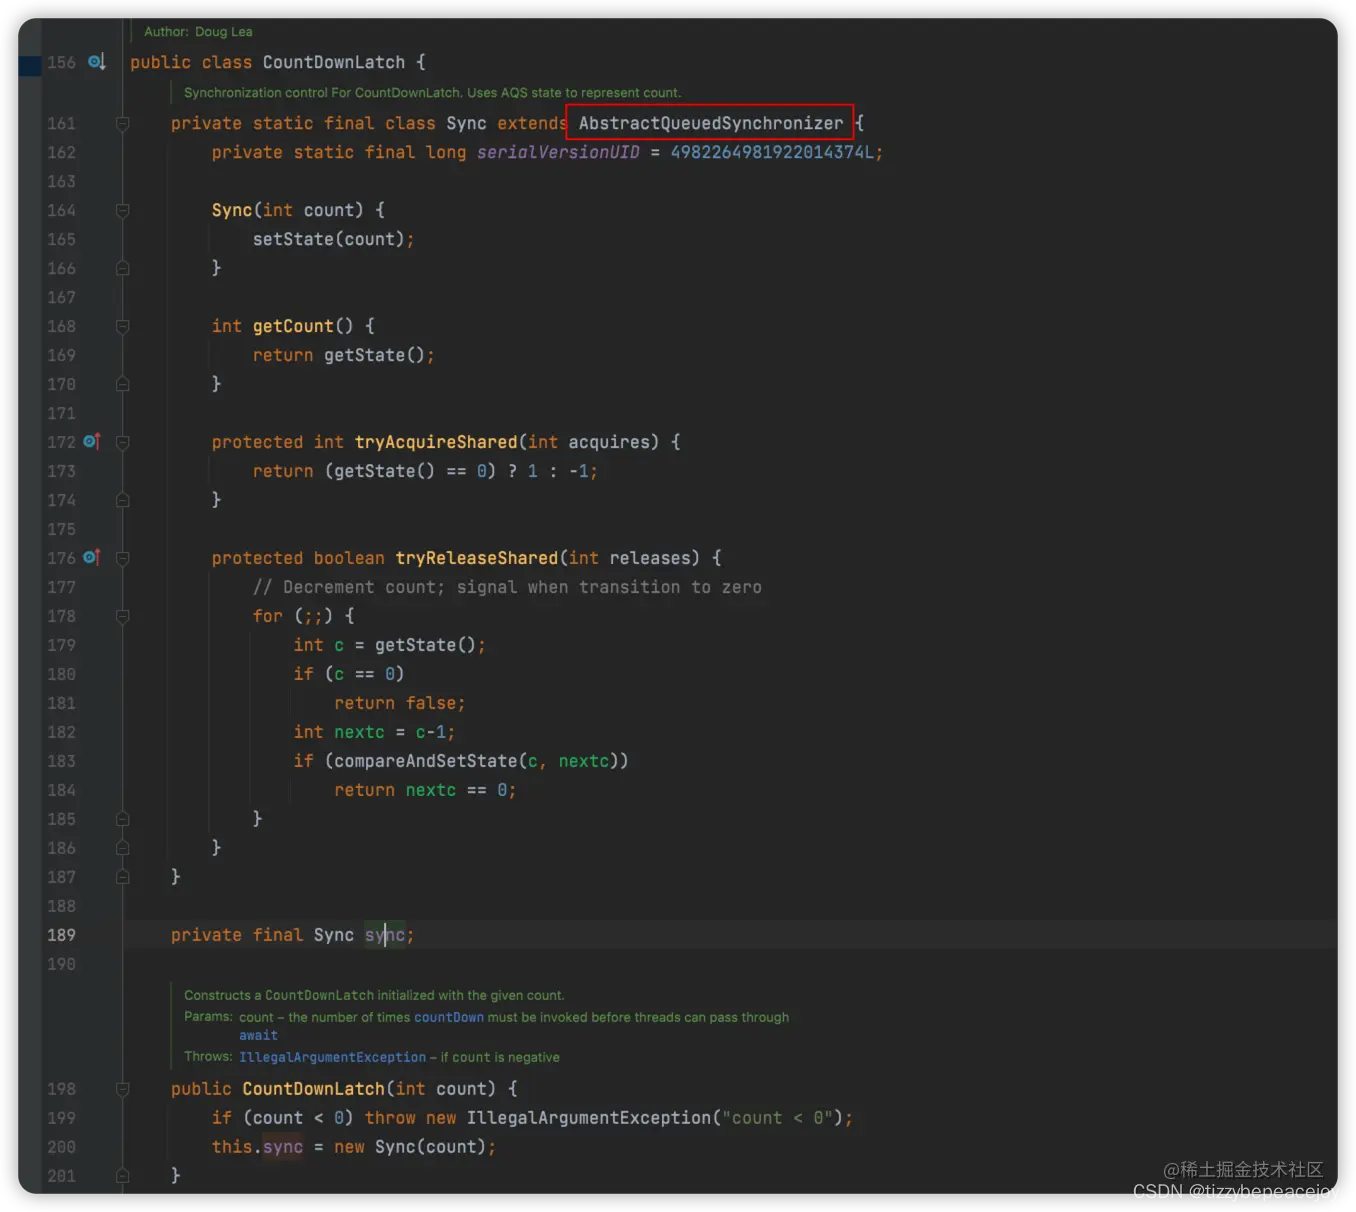Click 'Constructs a CountDownLatch initialized' doc text

374,995
